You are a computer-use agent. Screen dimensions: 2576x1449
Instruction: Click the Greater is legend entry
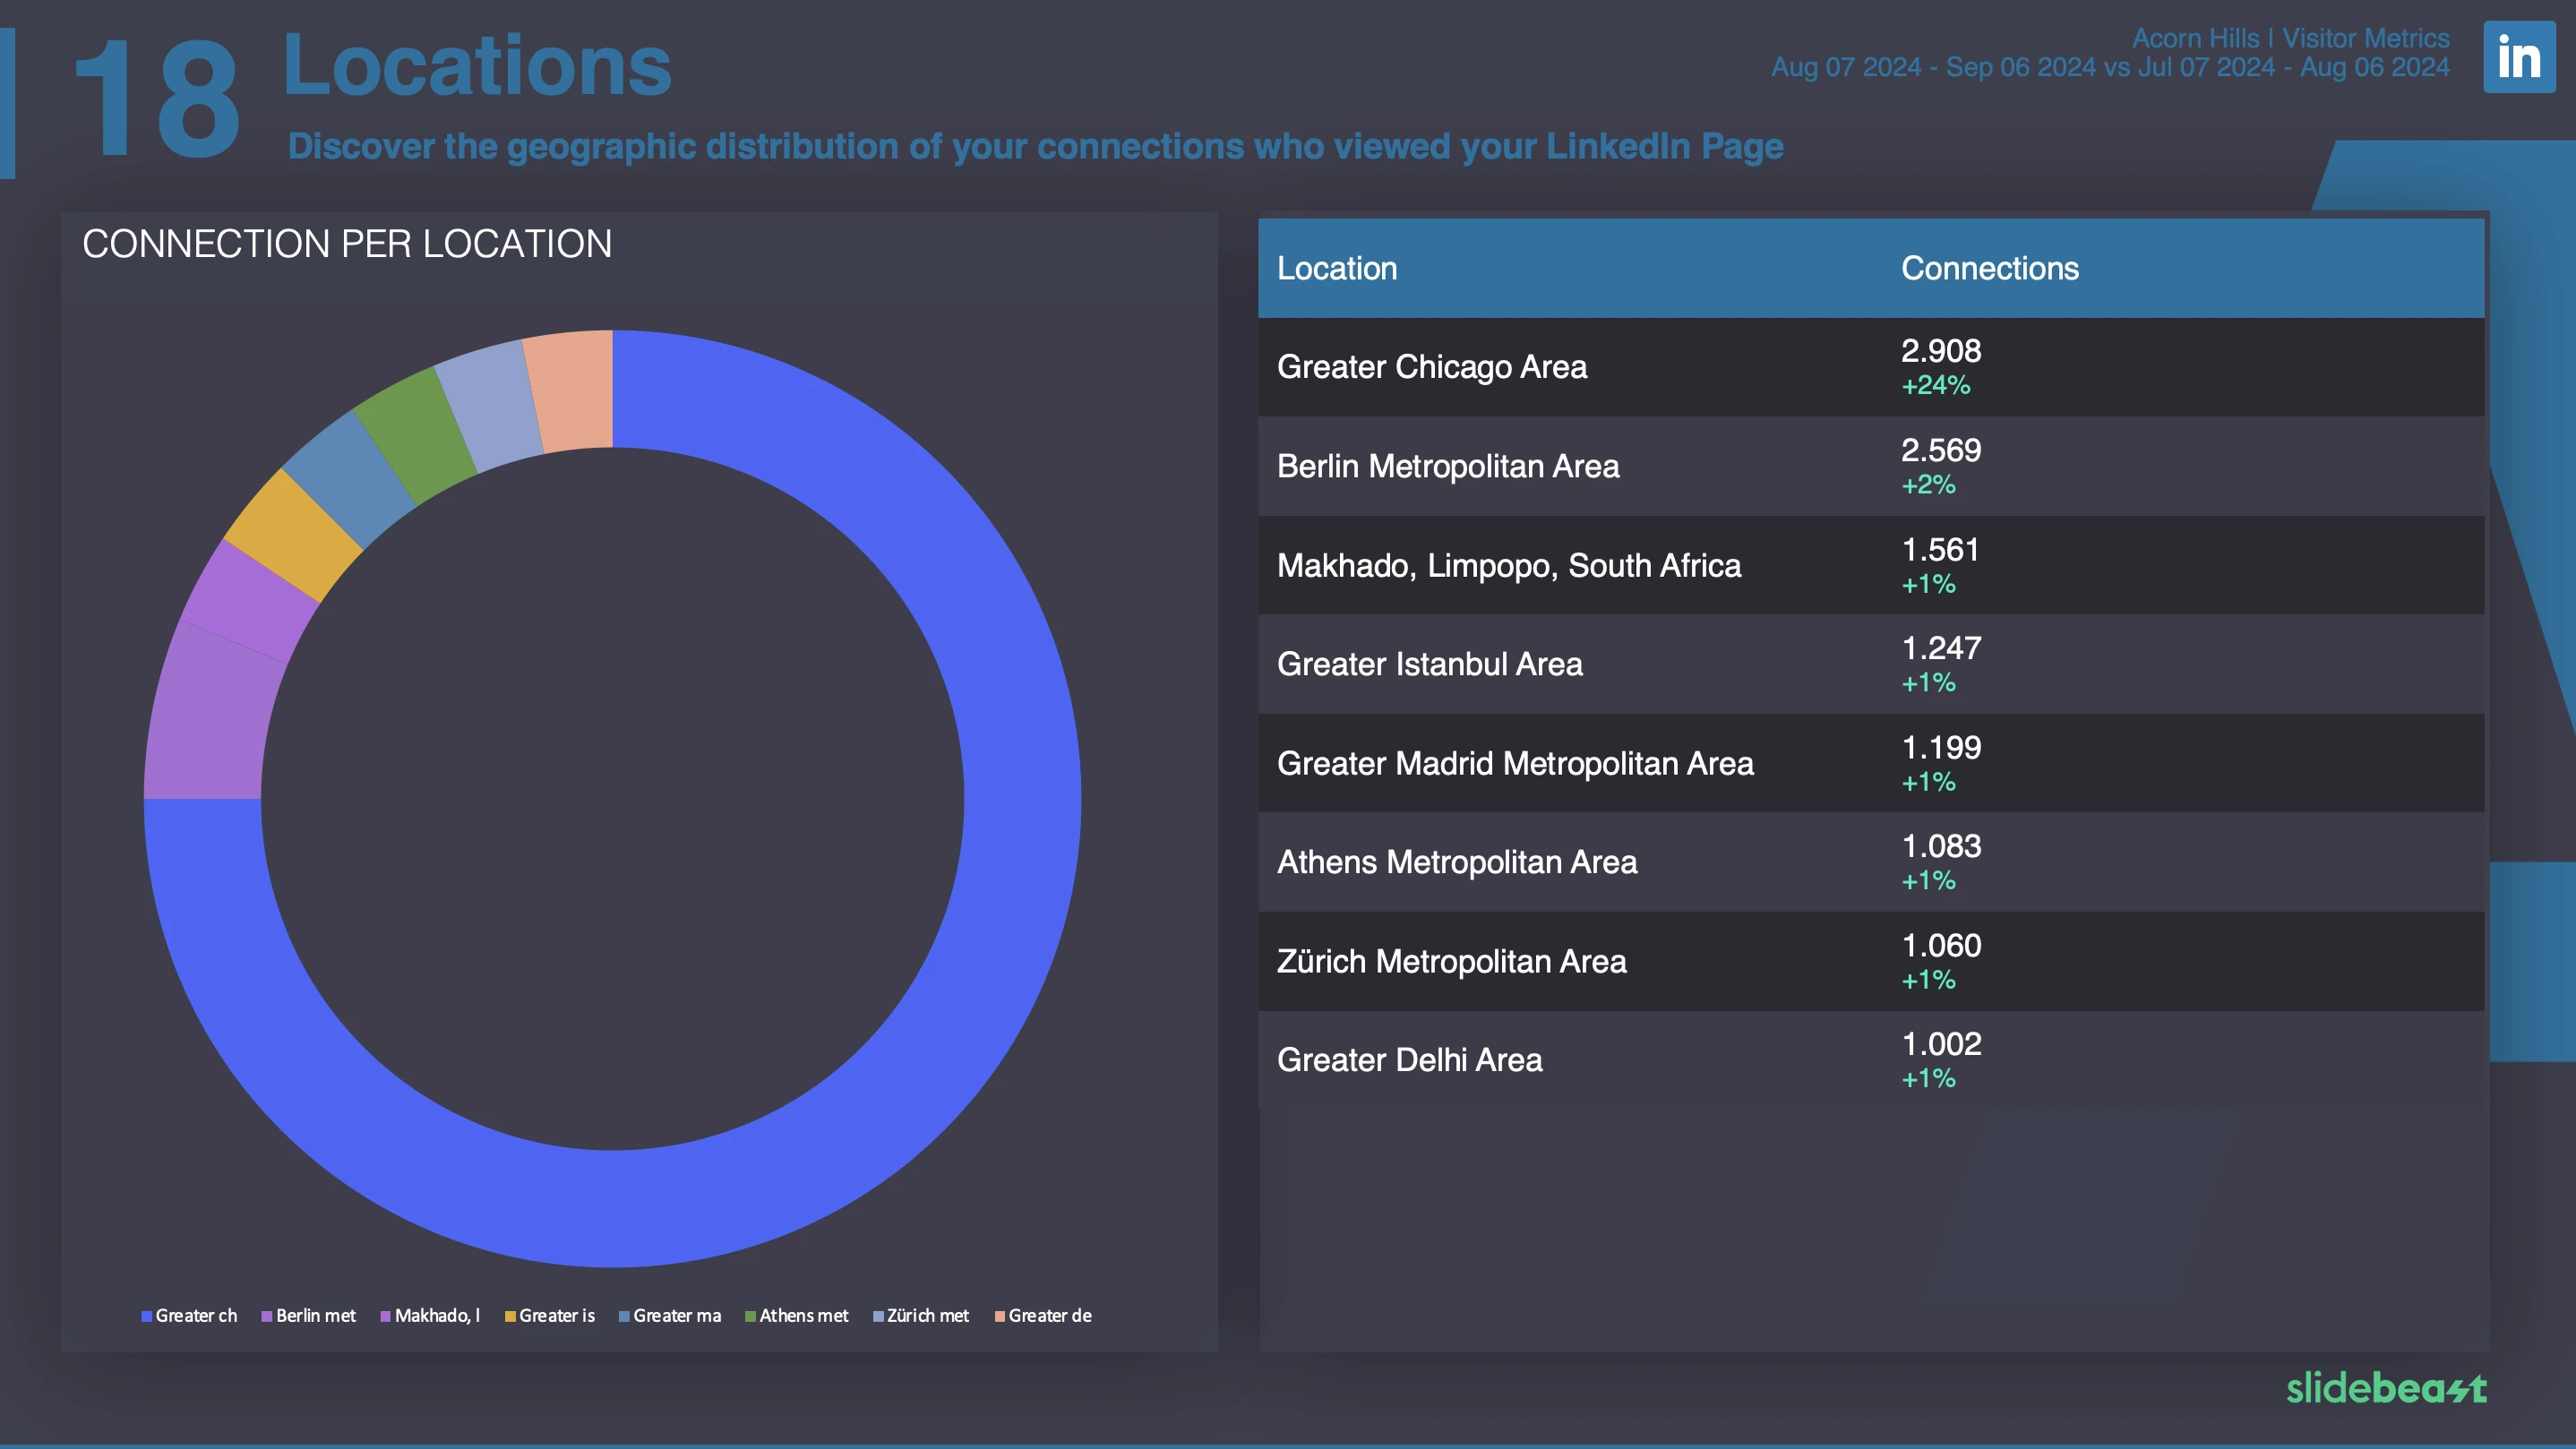click(x=550, y=1316)
